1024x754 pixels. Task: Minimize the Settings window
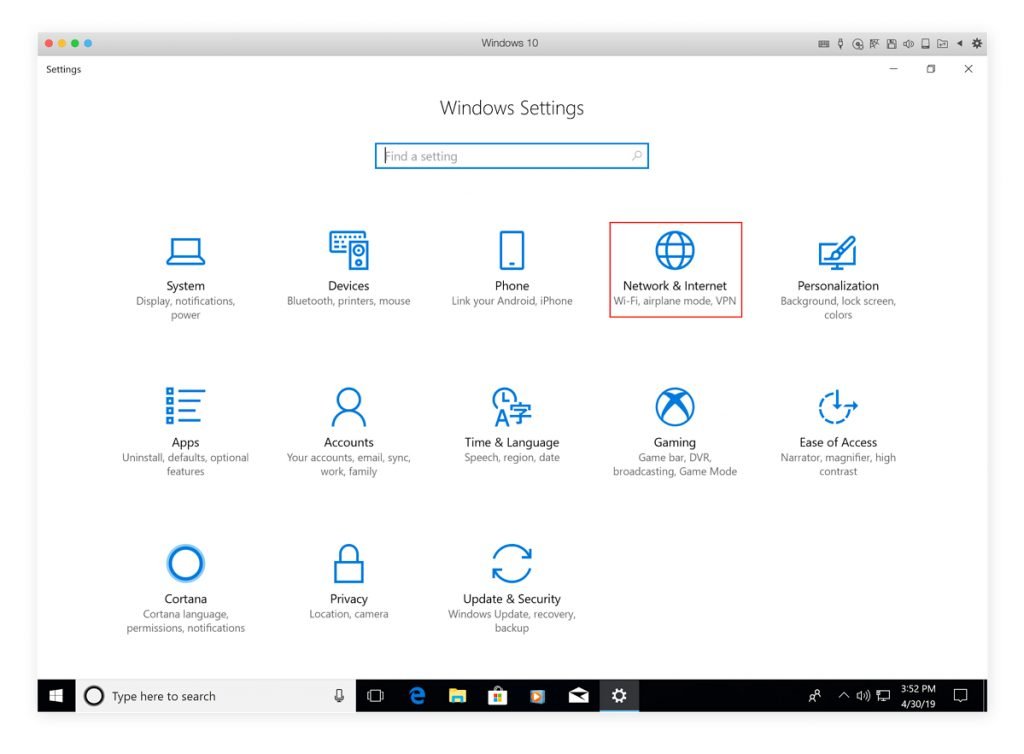pyautogui.click(x=893, y=69)
